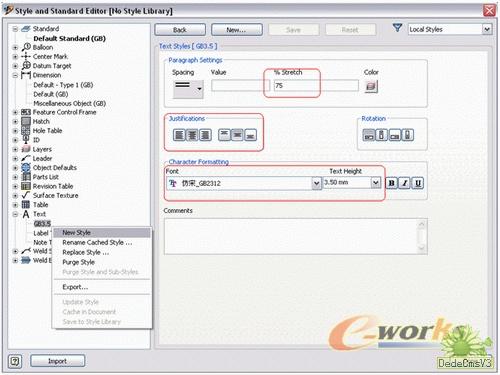500x375 pixels.
Task: Click the % Stretch input field
Action: [316, 86]
